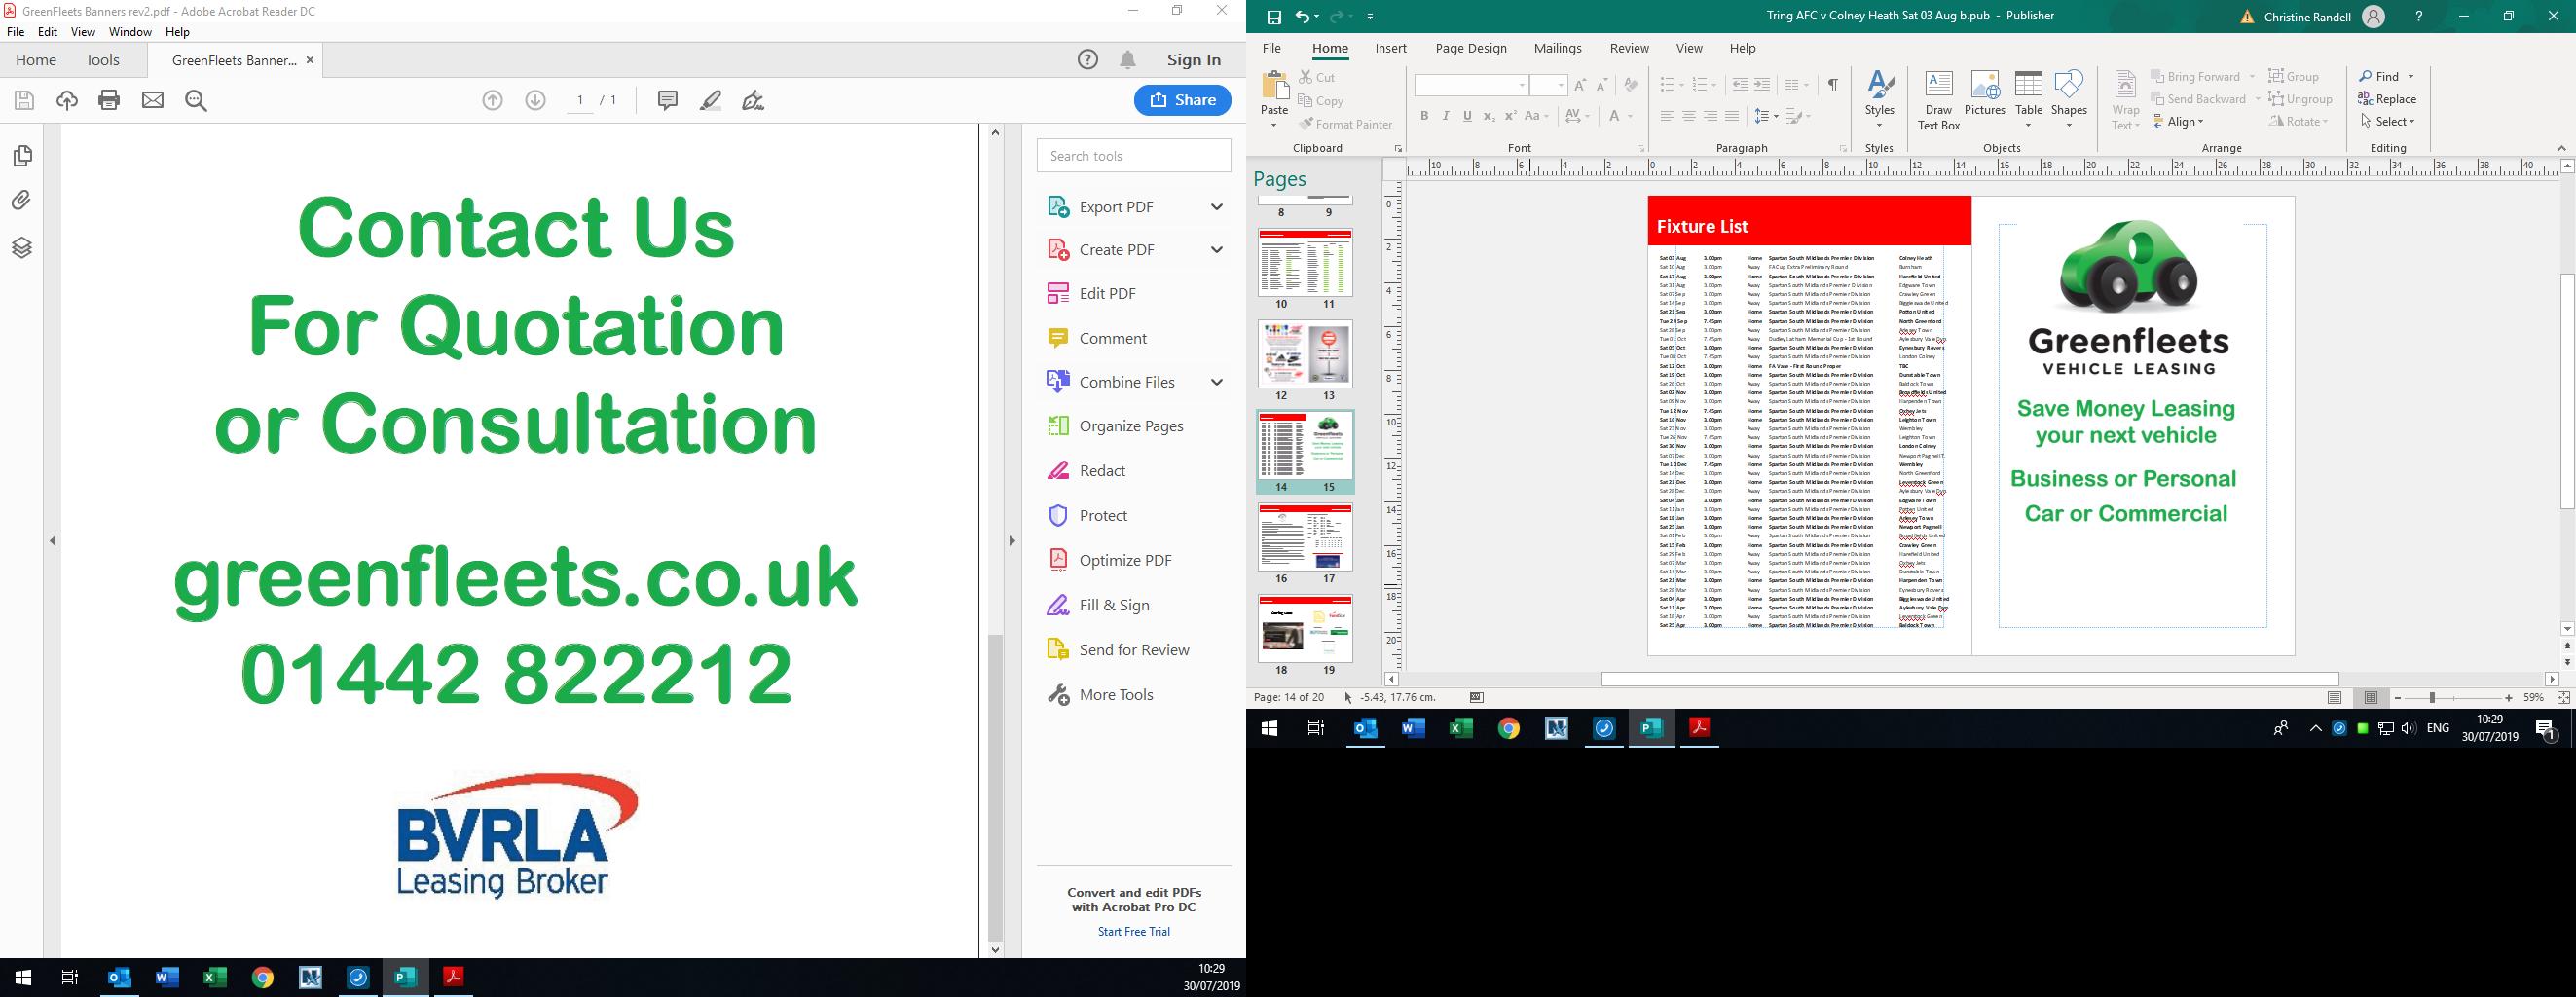Go to next page arrow in Acrobat
Viewport: 2576px width, 997px height.
(x=536, y=100)
